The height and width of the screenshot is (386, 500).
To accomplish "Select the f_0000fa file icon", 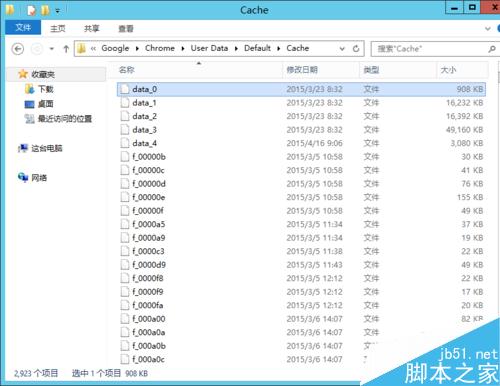I will [x=125, y=305].
